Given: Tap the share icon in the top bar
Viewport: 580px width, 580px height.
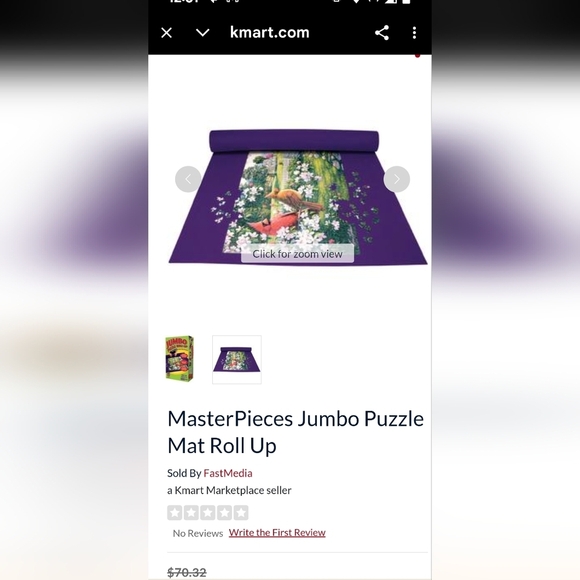Looking at the screenshot, I should pos(382,33).
